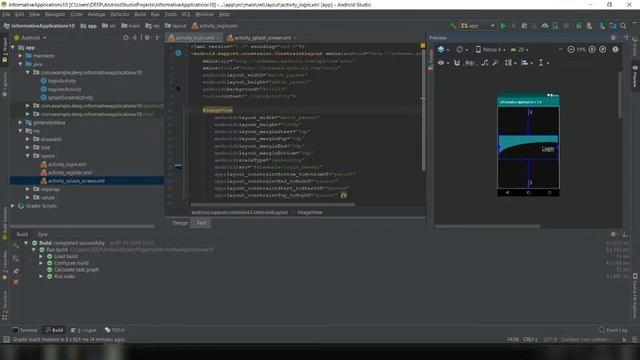Open the Event Log button
The width and height of the screenshot is (640, 360).
click(613, 330)
